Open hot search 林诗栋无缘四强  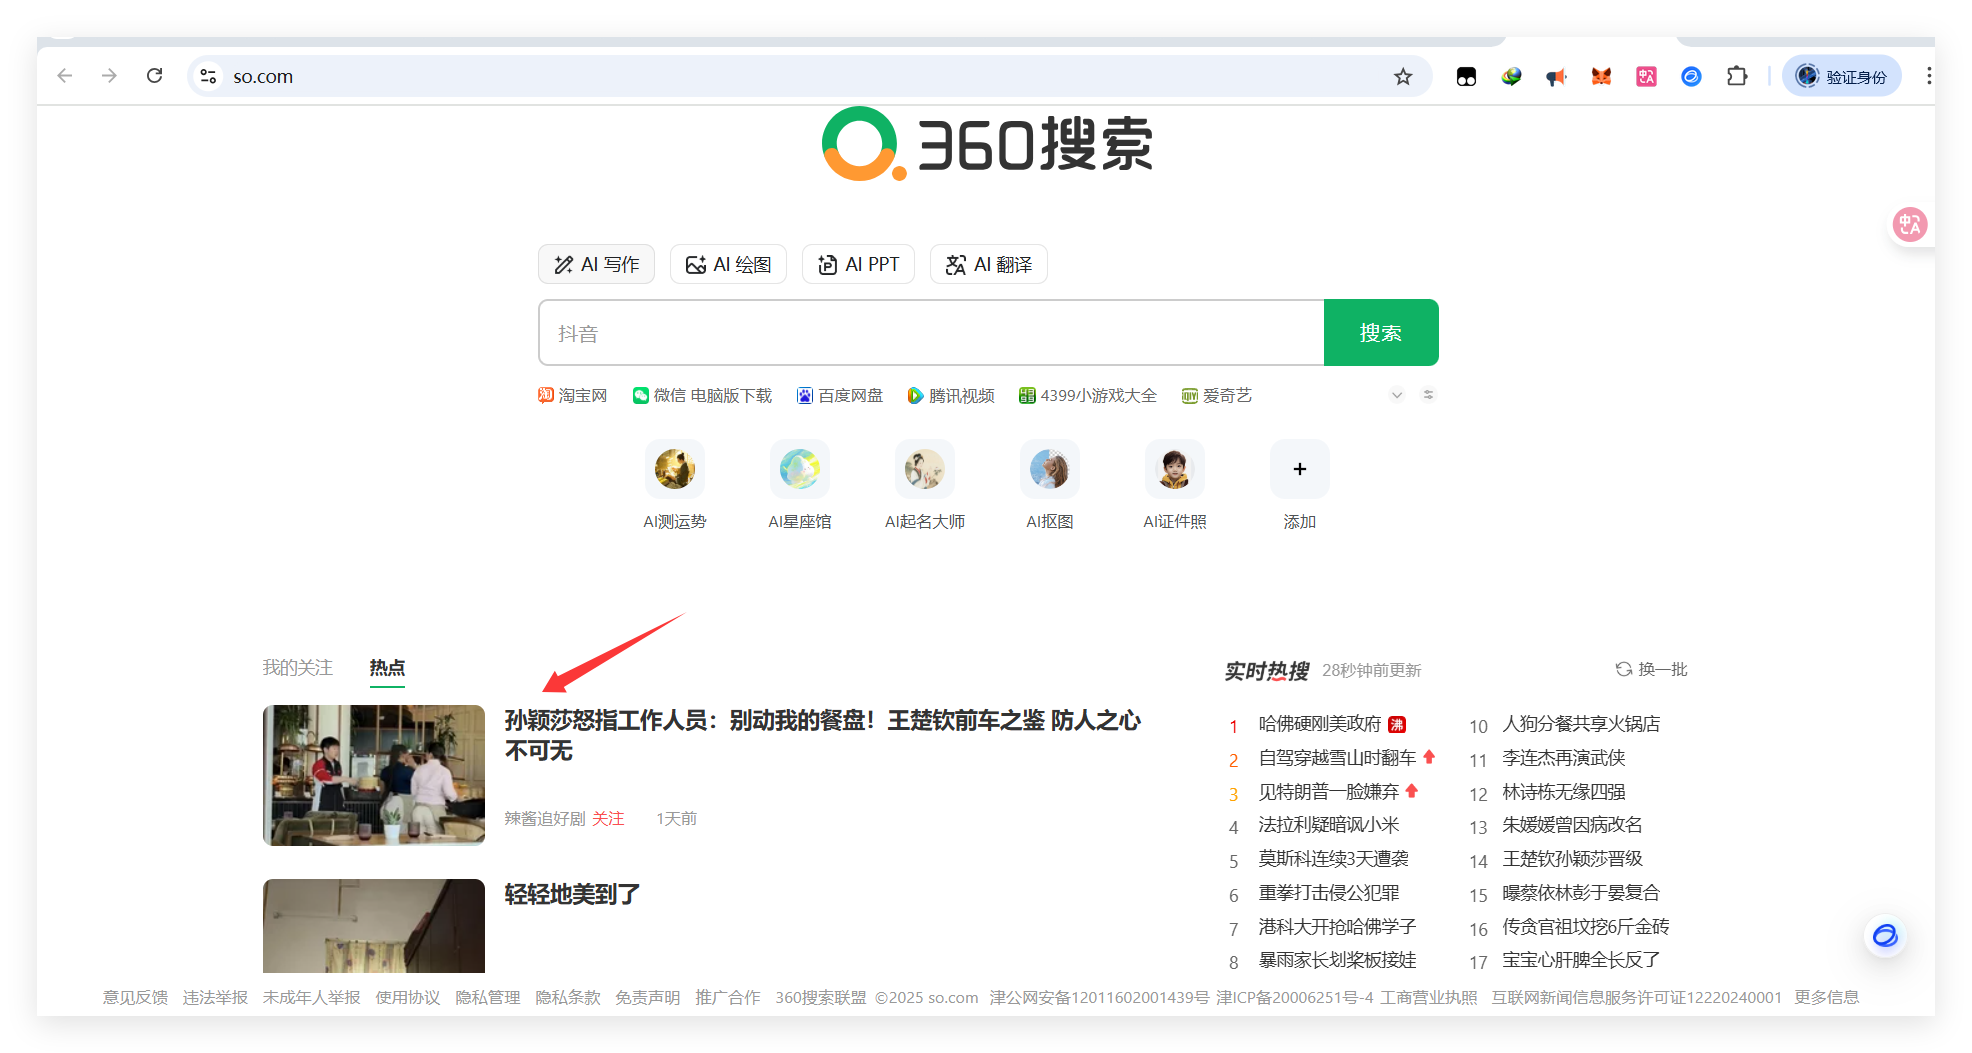[x=1563, y=792]
